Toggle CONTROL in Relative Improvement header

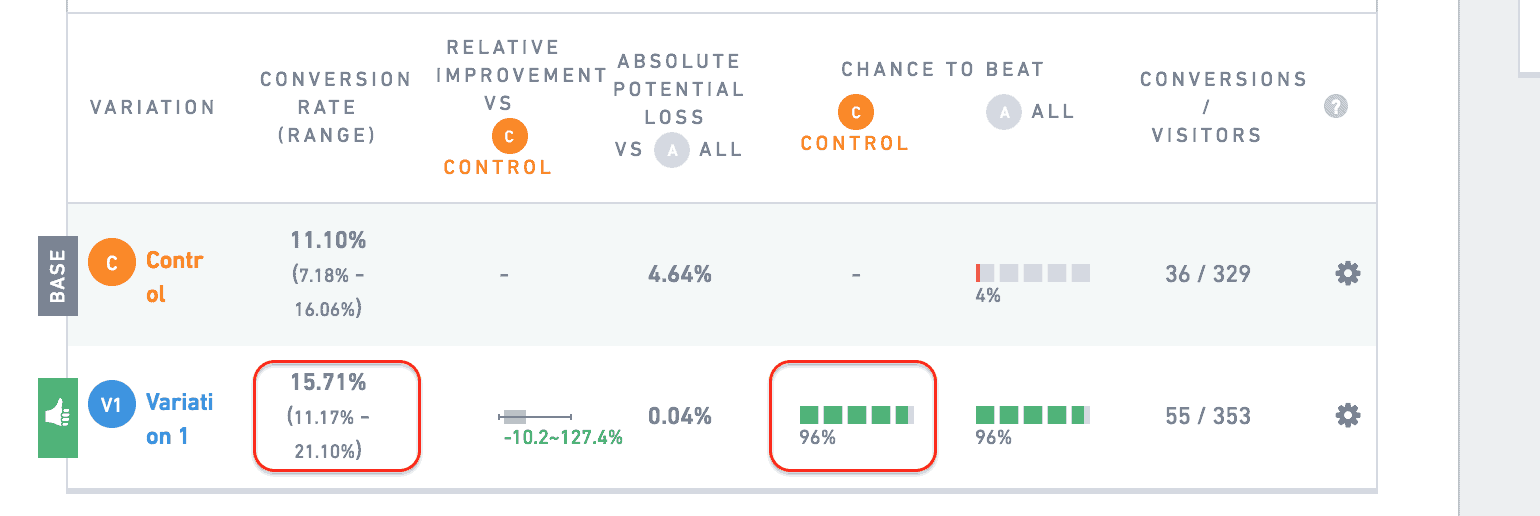(x=497, y=167)
